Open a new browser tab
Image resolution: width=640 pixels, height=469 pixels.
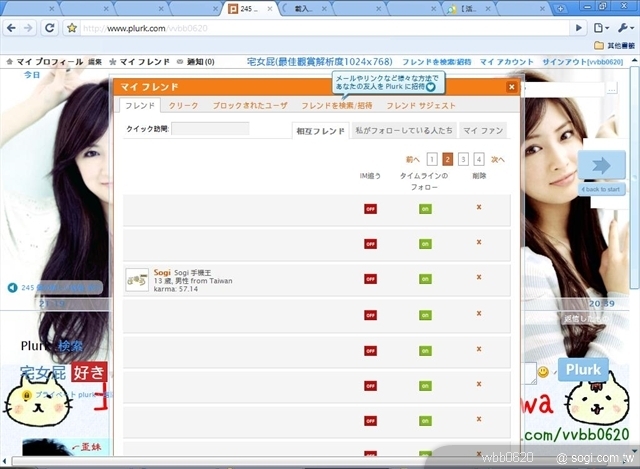pos(560,9)
